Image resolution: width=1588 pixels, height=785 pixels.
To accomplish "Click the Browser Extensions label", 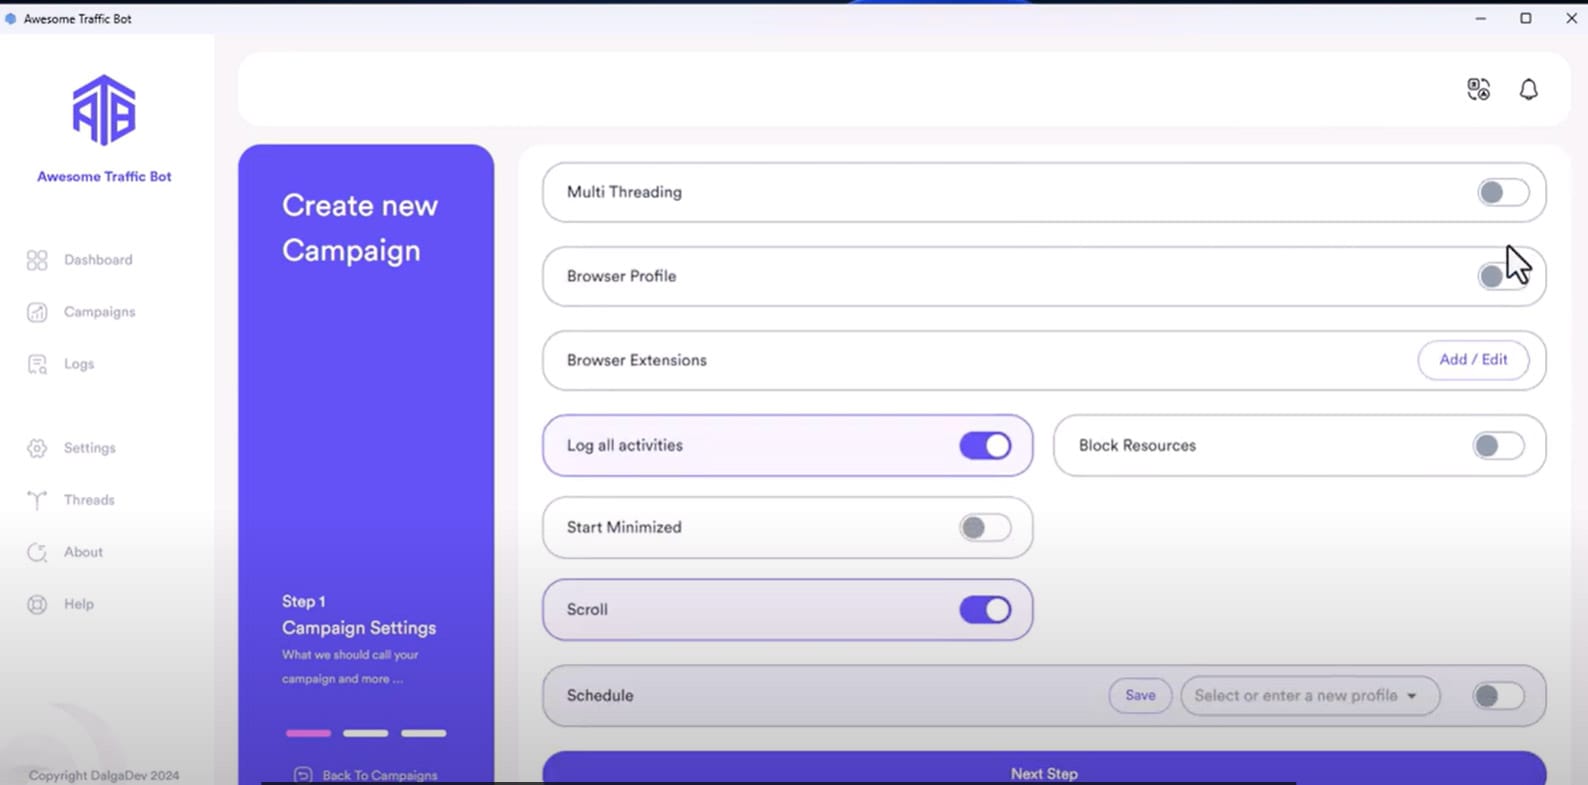I will 637,360.
